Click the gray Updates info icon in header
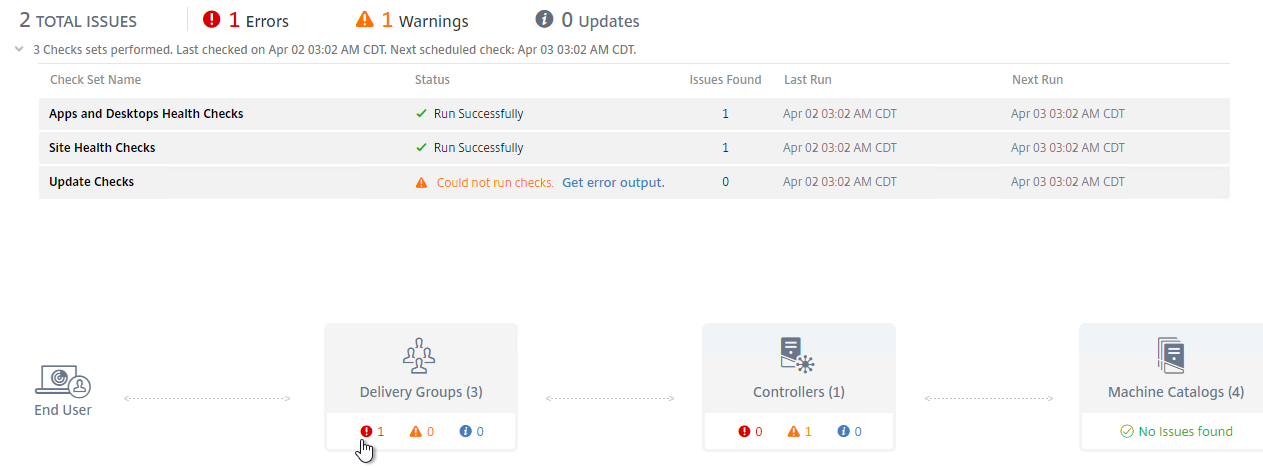 (x=544, y=19)
